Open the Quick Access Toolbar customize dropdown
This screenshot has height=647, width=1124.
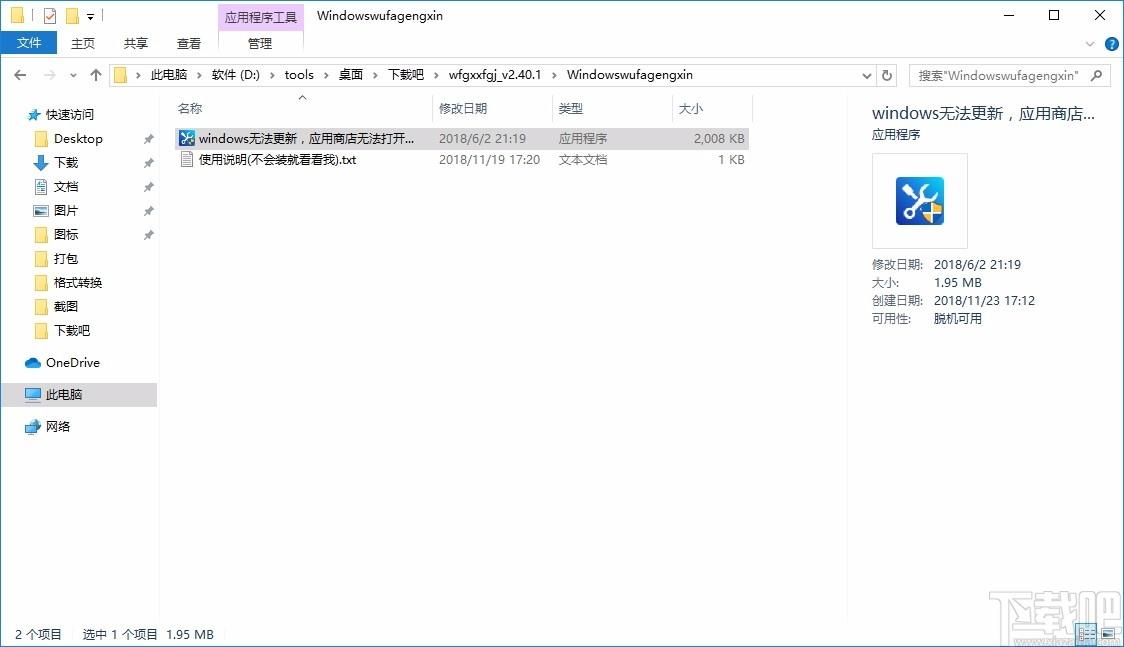point(90,16)
